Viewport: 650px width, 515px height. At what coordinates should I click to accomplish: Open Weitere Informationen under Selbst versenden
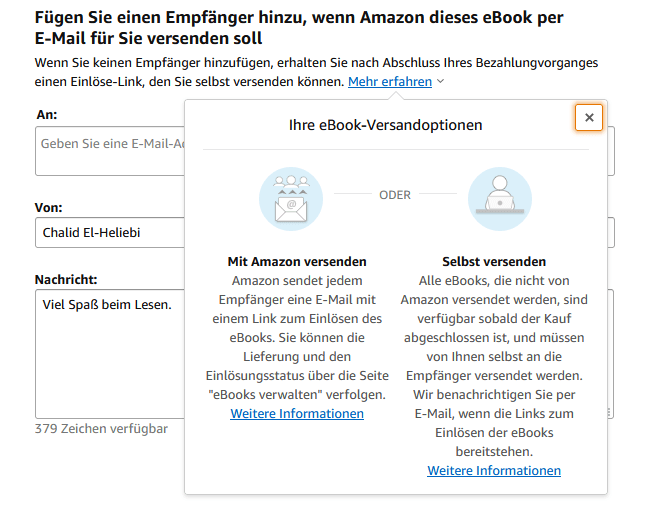[x=494, y=471]
